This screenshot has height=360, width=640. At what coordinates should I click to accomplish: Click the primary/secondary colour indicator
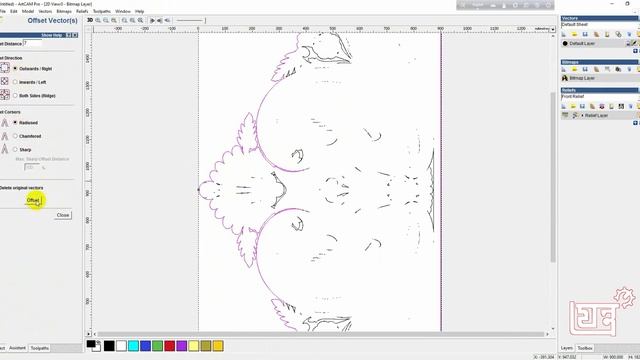[94, 346]
